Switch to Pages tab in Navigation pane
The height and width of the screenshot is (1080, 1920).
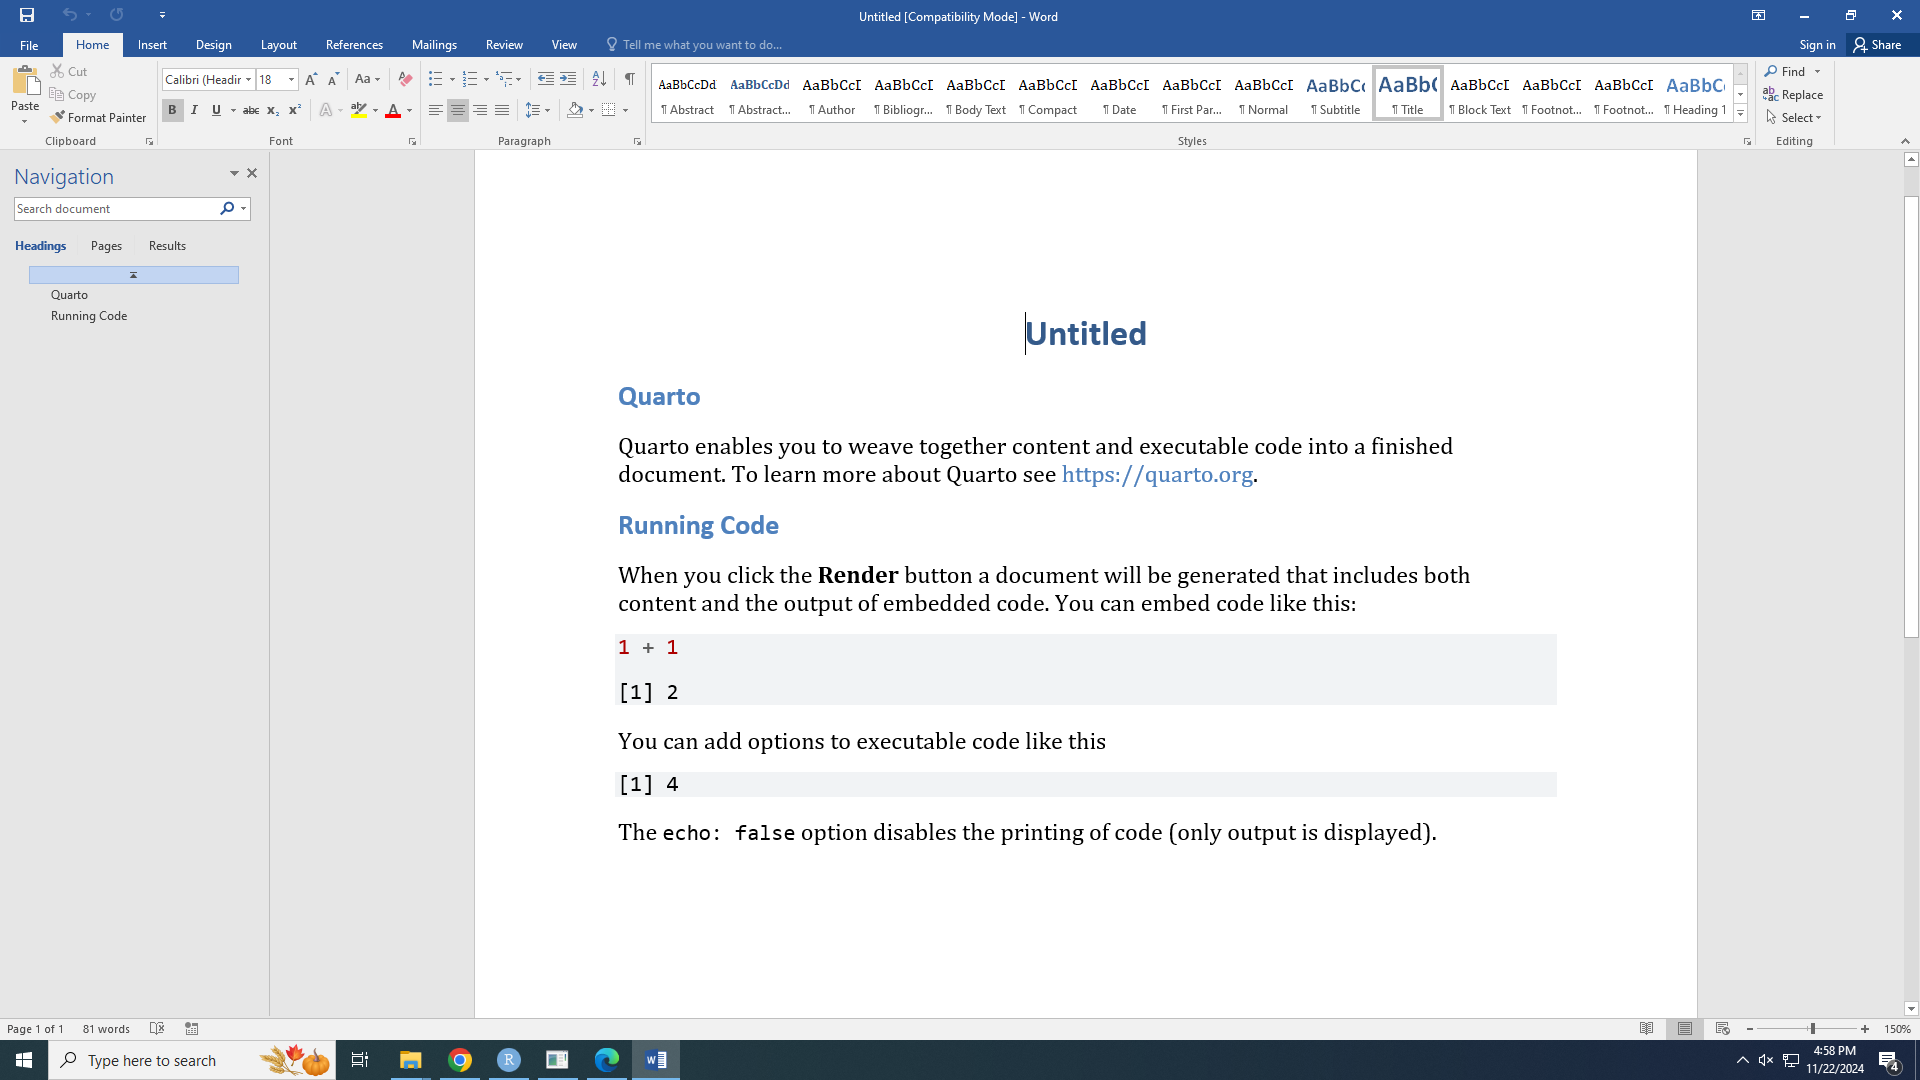tap(106, 246)
